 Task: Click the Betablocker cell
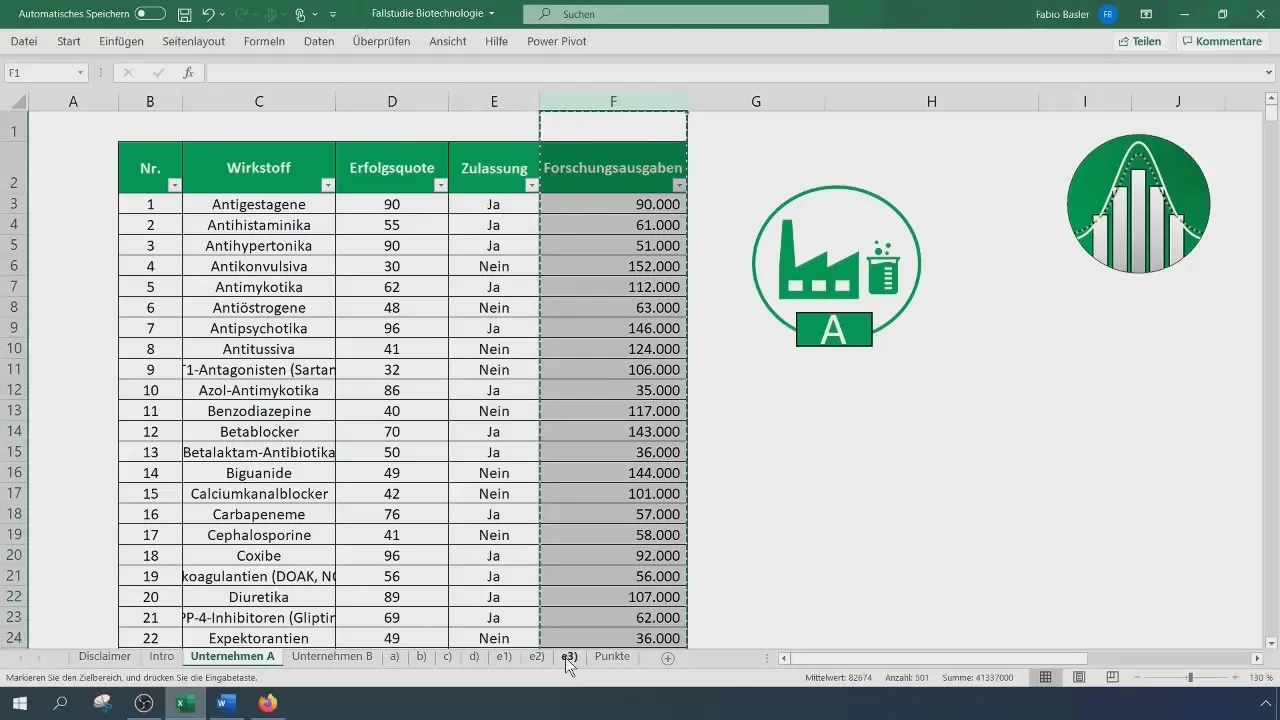pos(259,432)
